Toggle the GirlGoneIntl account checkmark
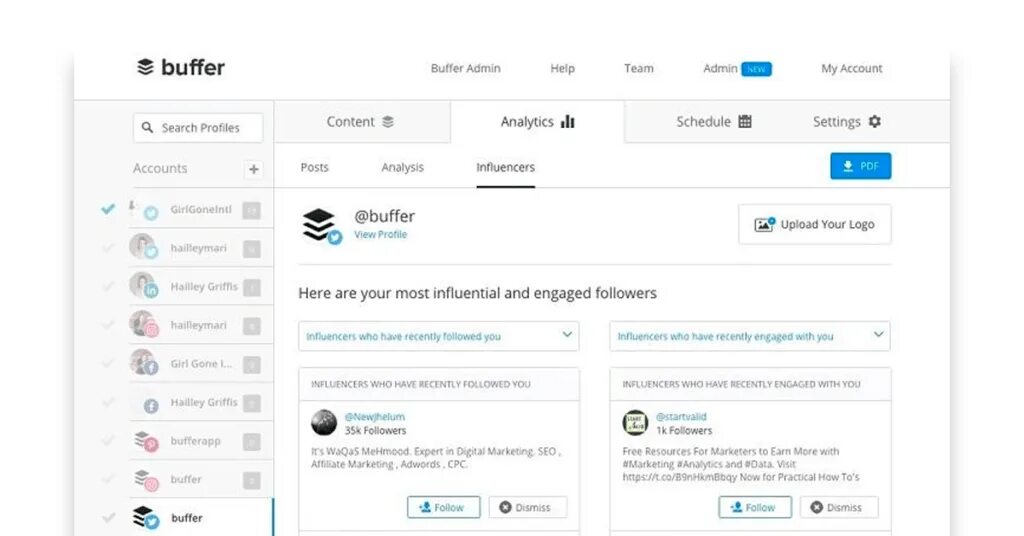The width and height of the screenshot is (1024, 536). pyautogui.click(x=108, y=209)
